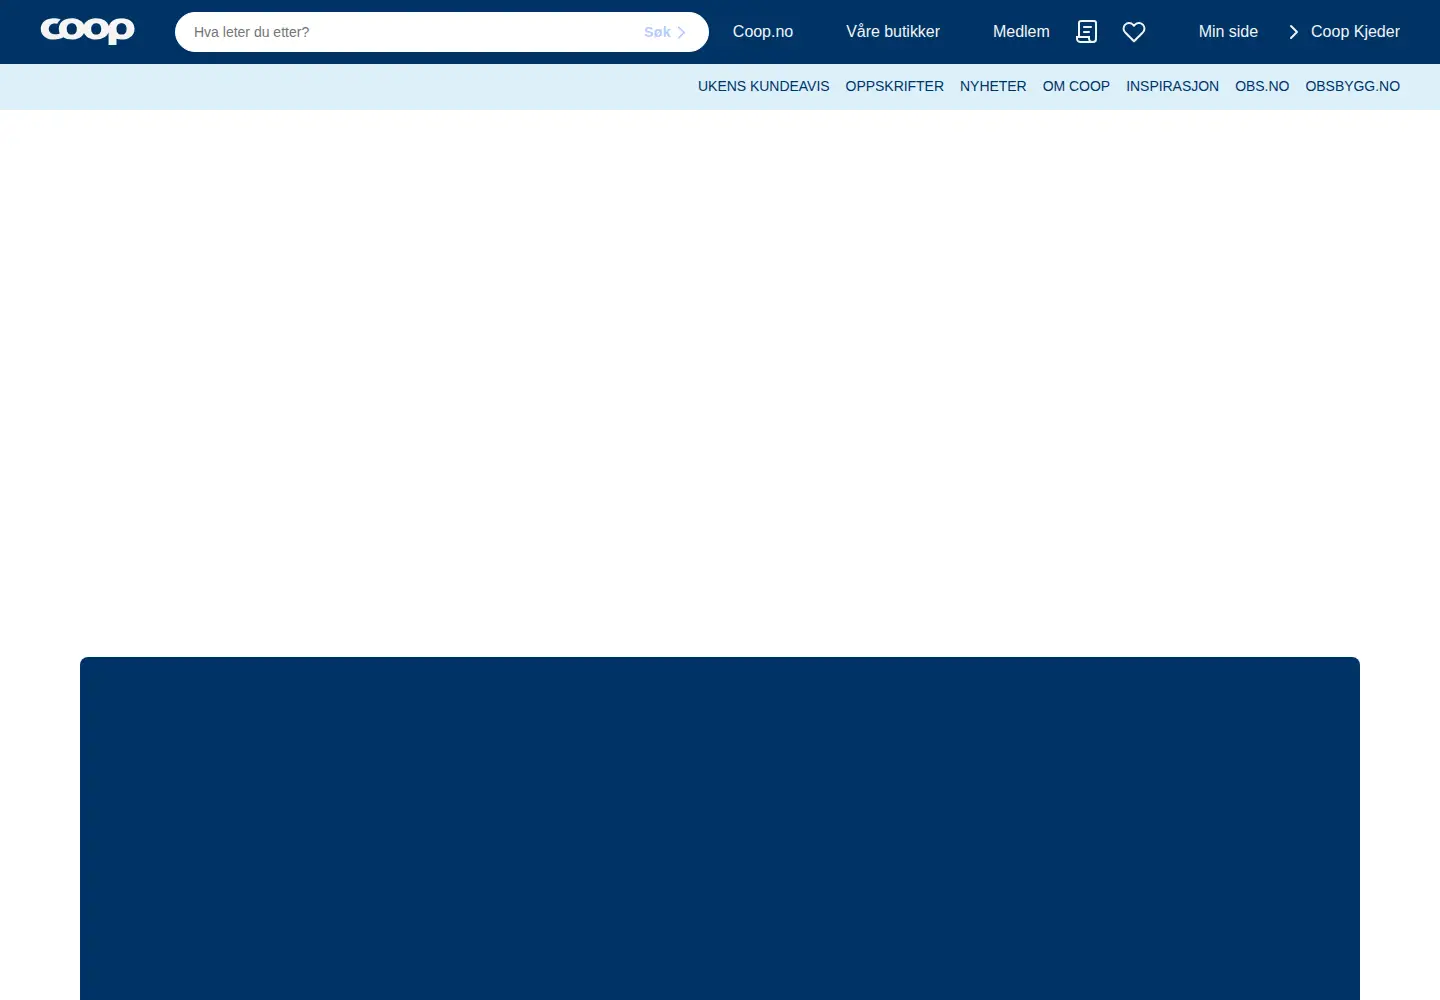Open Coop.no in the header

(x=763, y=32)
